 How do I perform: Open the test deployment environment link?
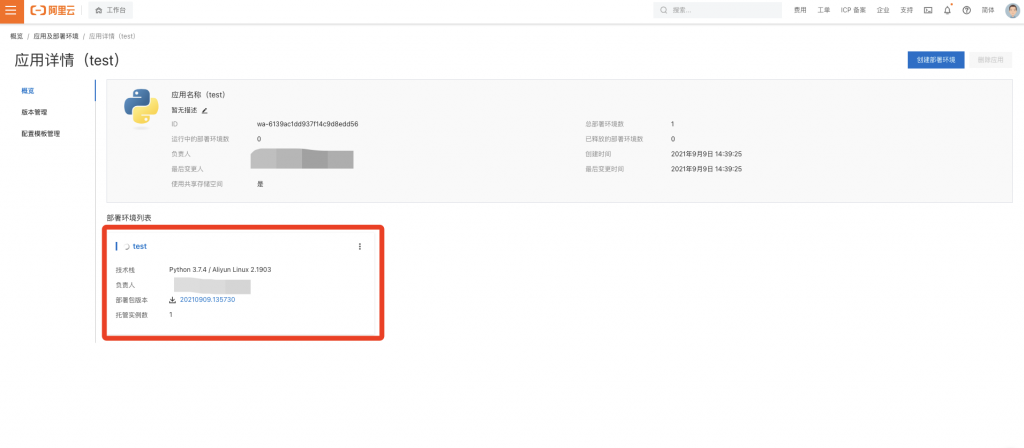pos(140,246)
